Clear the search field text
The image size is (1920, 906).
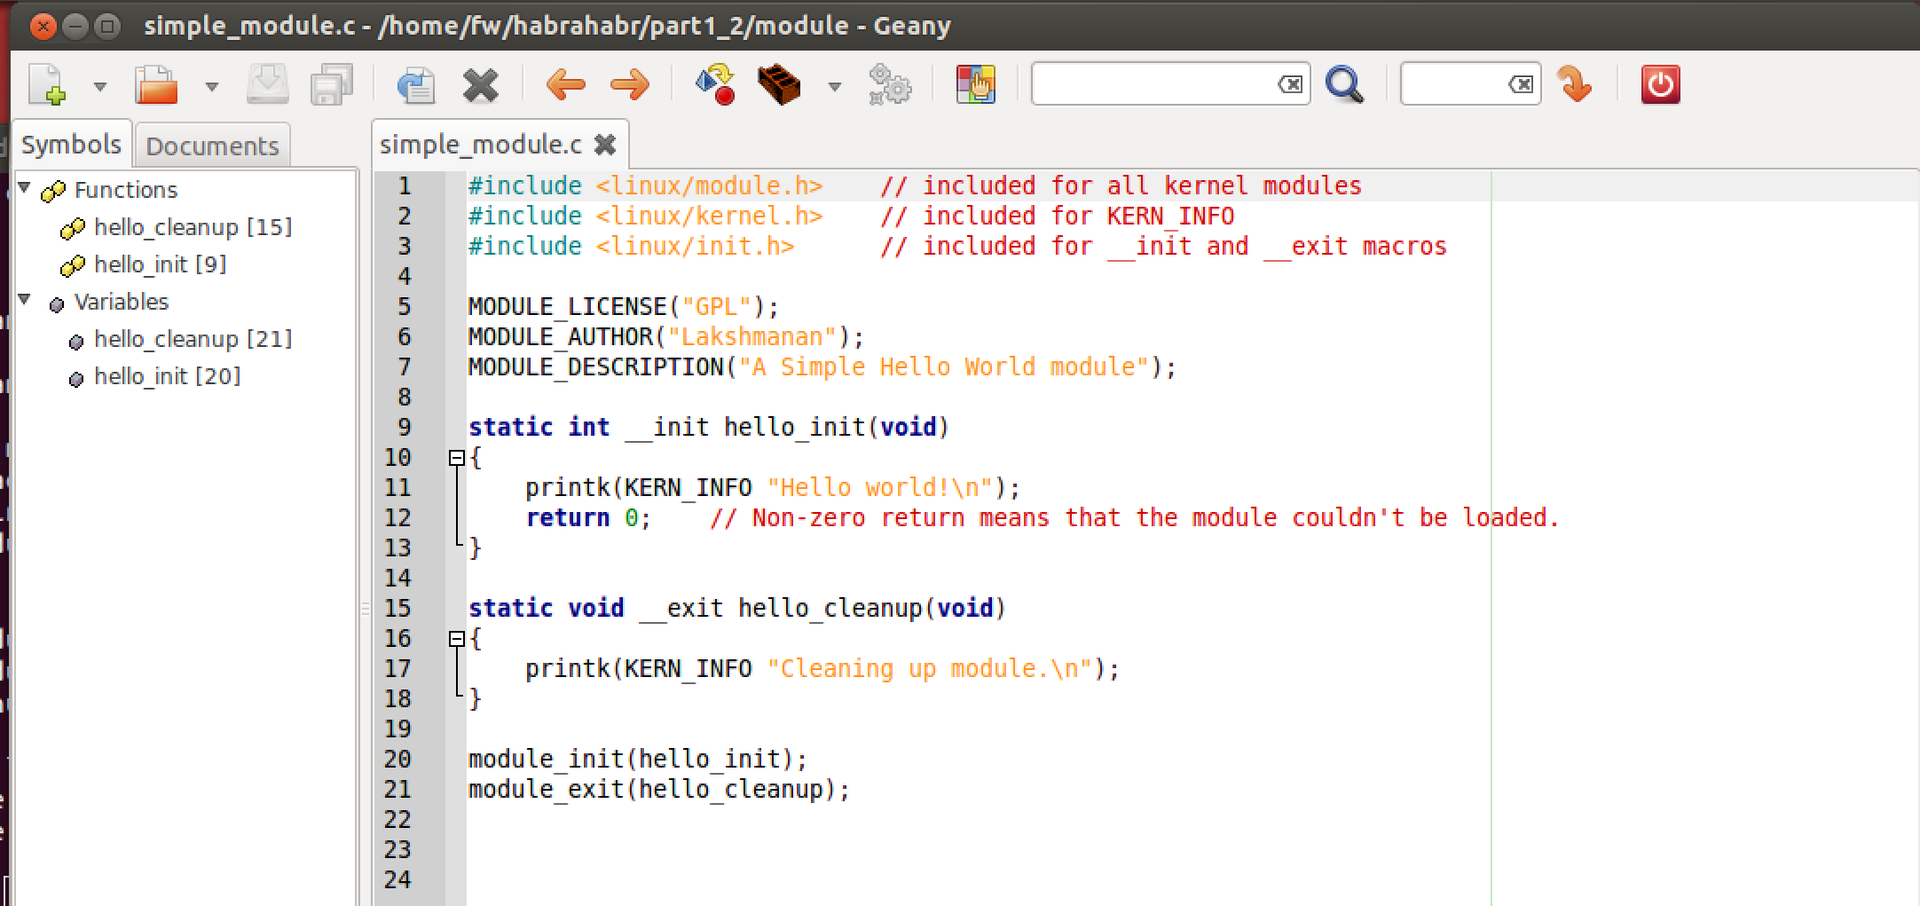point(1291,84)
